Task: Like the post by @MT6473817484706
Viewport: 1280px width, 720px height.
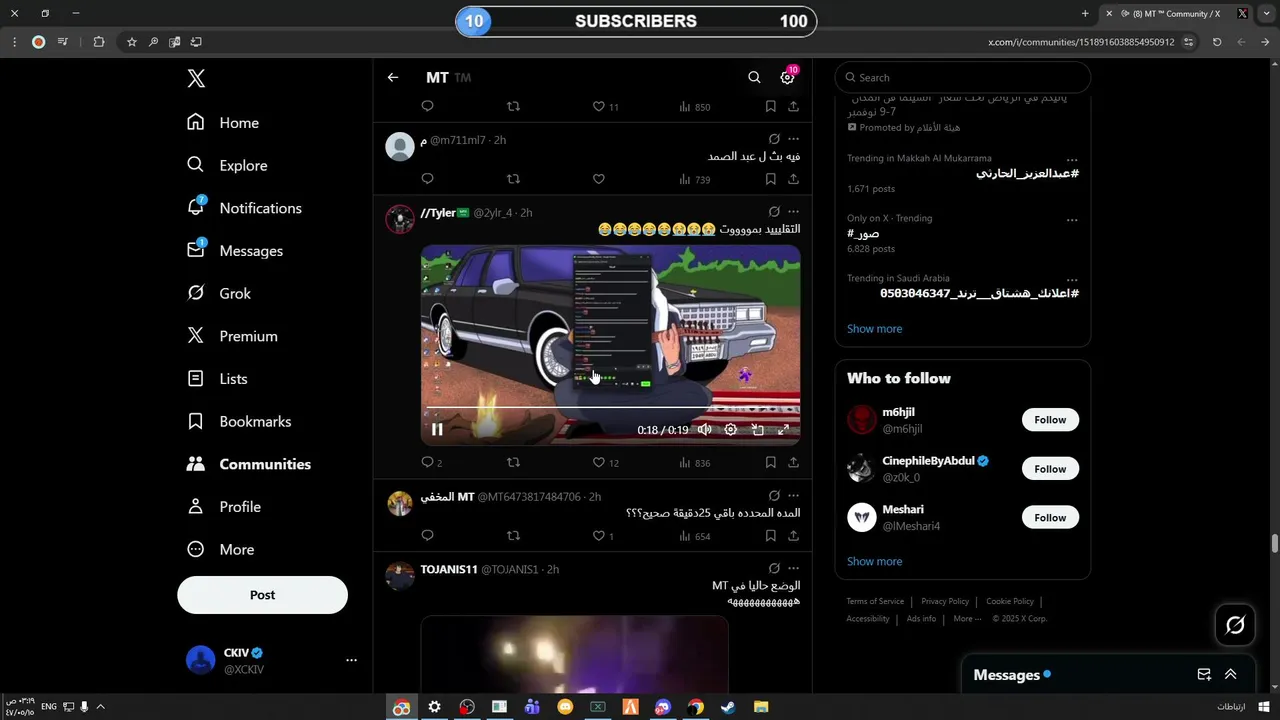Action: [603, 536]
